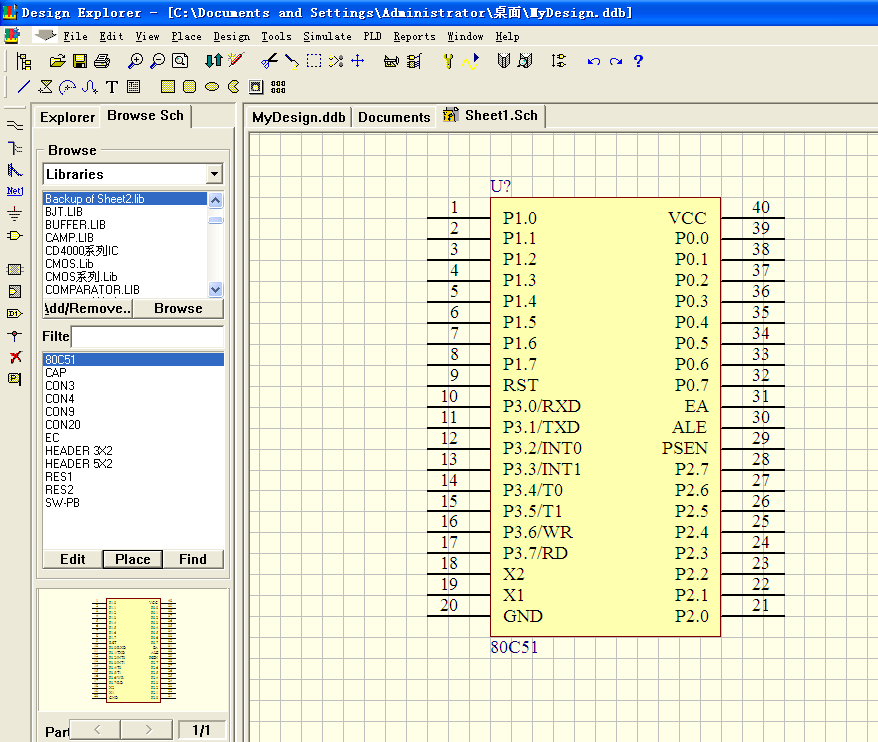Click the Print toolbar icon
Screen dimensions: 878x742
pyautogui.click(x=101, y=61)
